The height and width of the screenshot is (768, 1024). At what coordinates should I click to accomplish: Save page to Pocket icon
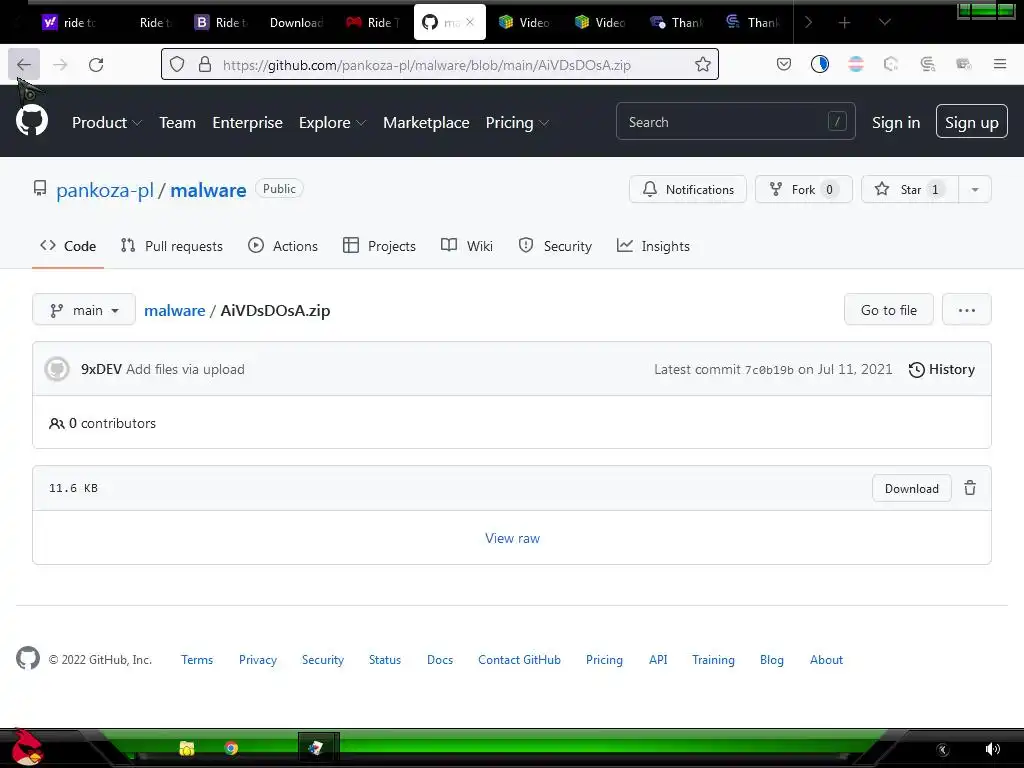(784, 64)
